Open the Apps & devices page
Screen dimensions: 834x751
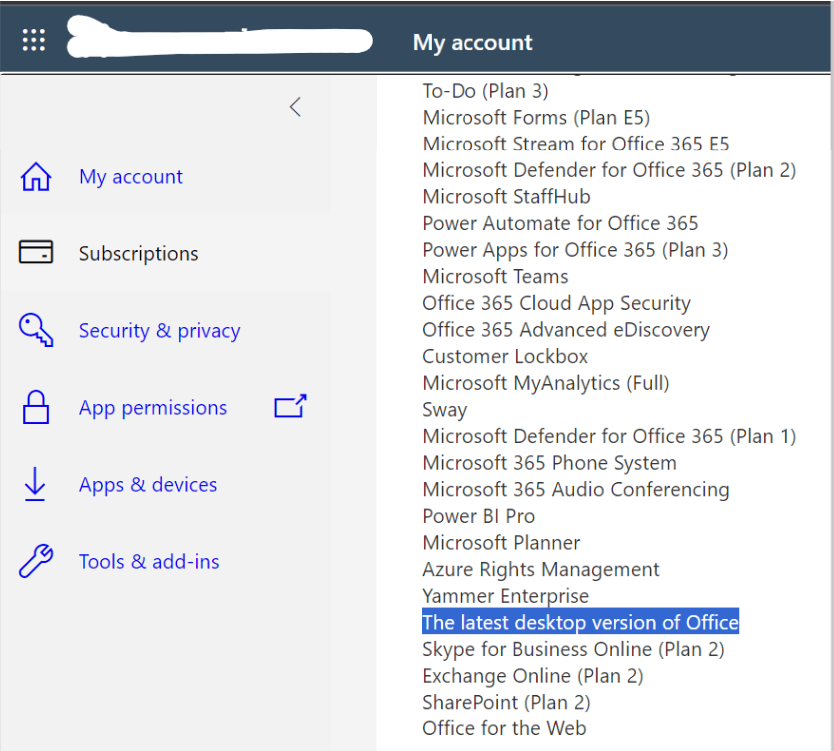point(148,485)
